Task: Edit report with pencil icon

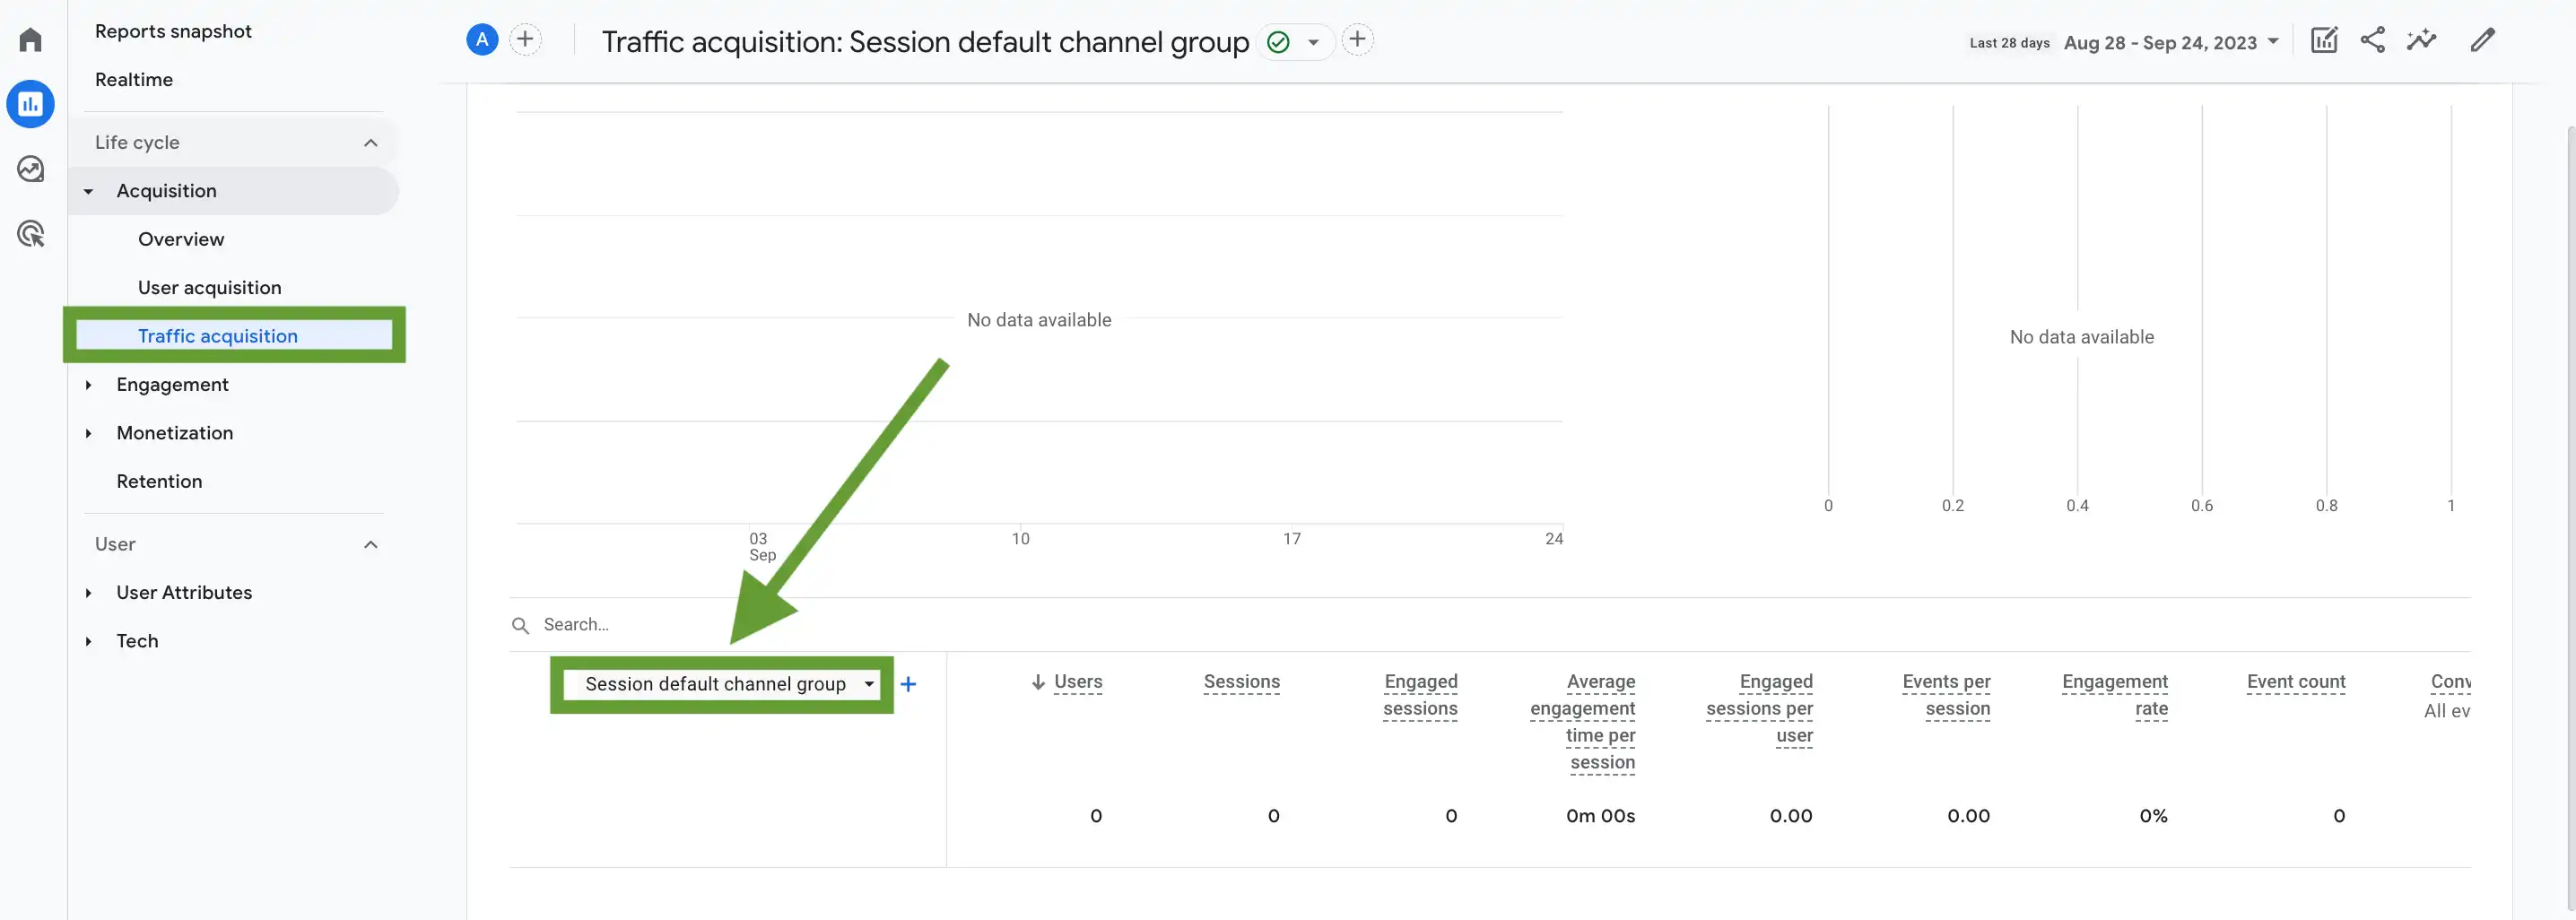Action: [x=2483, y=40]
